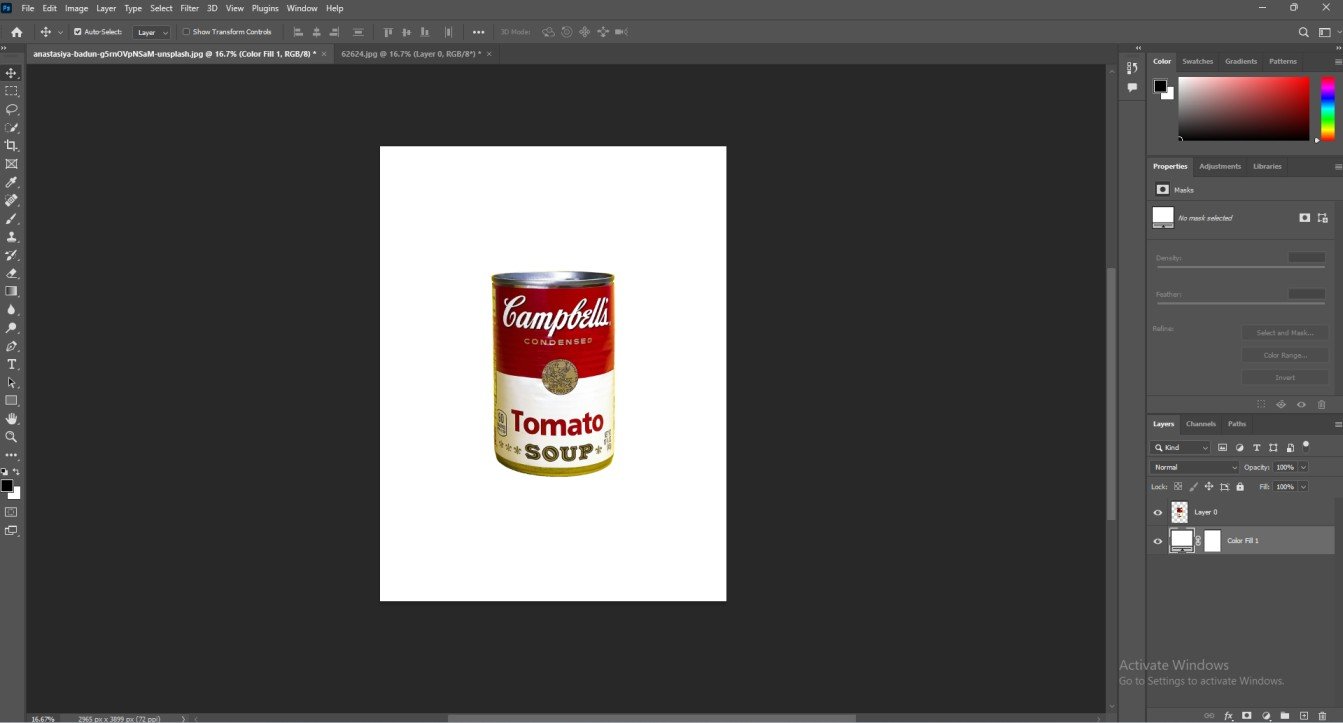Toggle Lock position icon
1343x723 pixels.
[x=1209, y=487]
